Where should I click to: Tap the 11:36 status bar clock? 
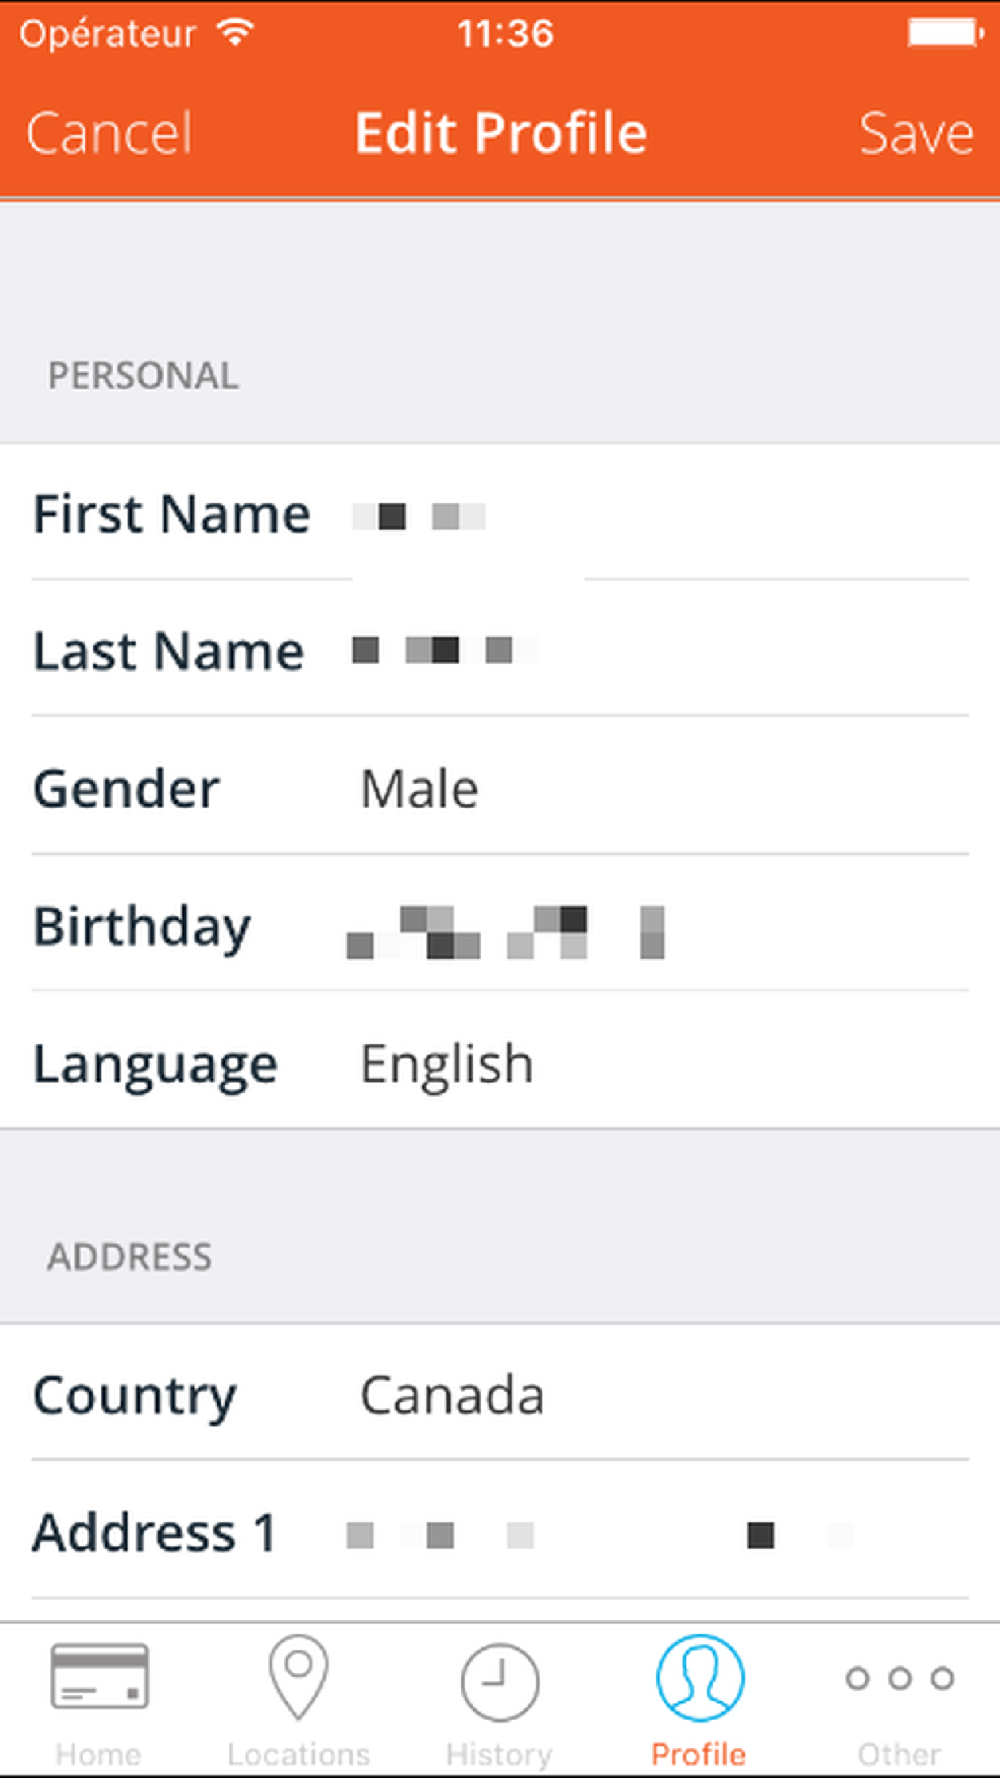point(505,34)
